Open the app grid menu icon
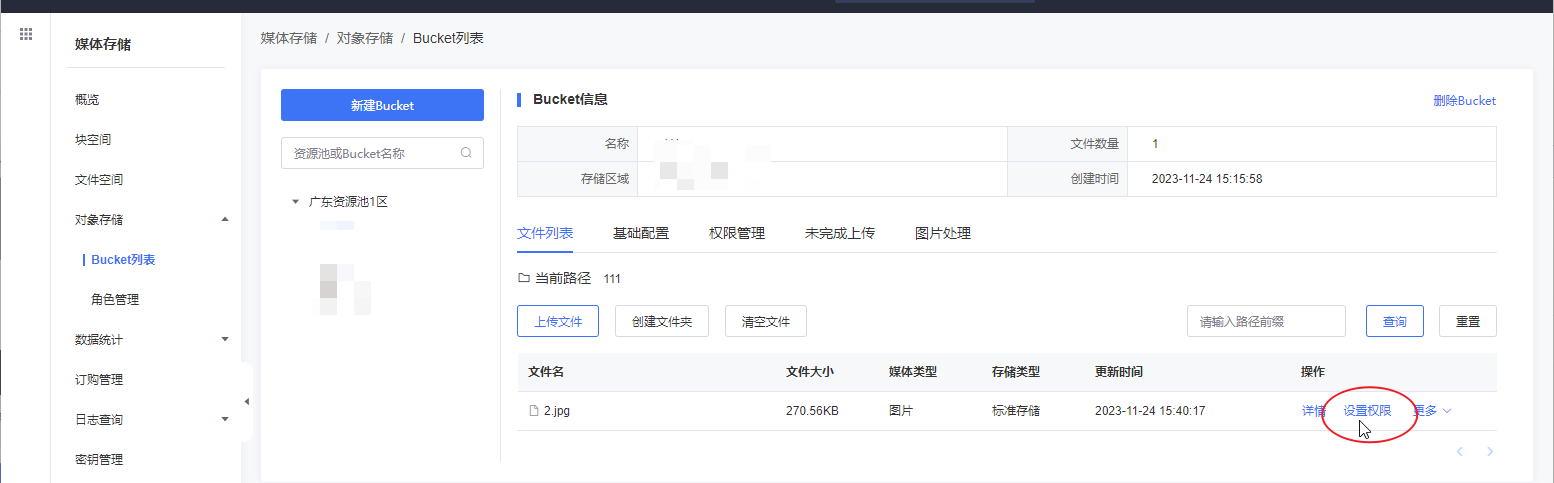 [26, 35]
